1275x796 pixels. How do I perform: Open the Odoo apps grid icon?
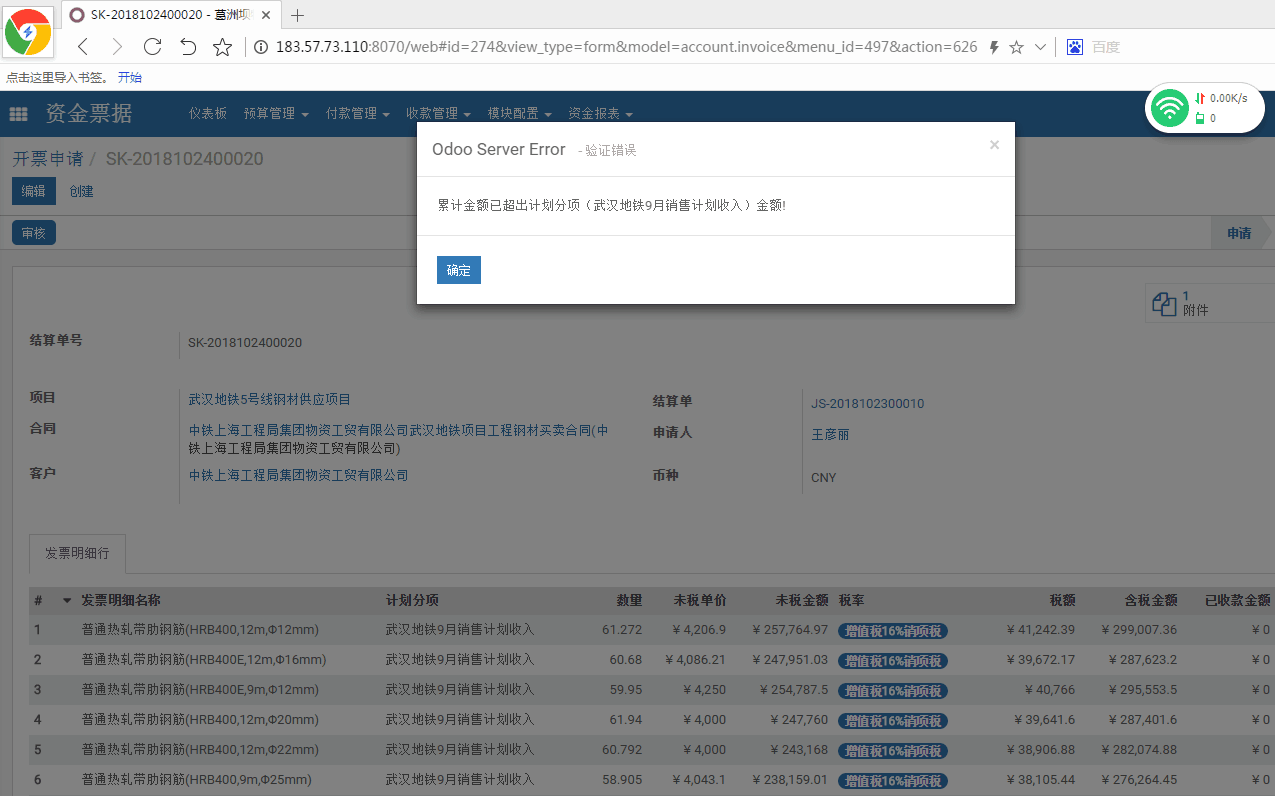point(18,114)
